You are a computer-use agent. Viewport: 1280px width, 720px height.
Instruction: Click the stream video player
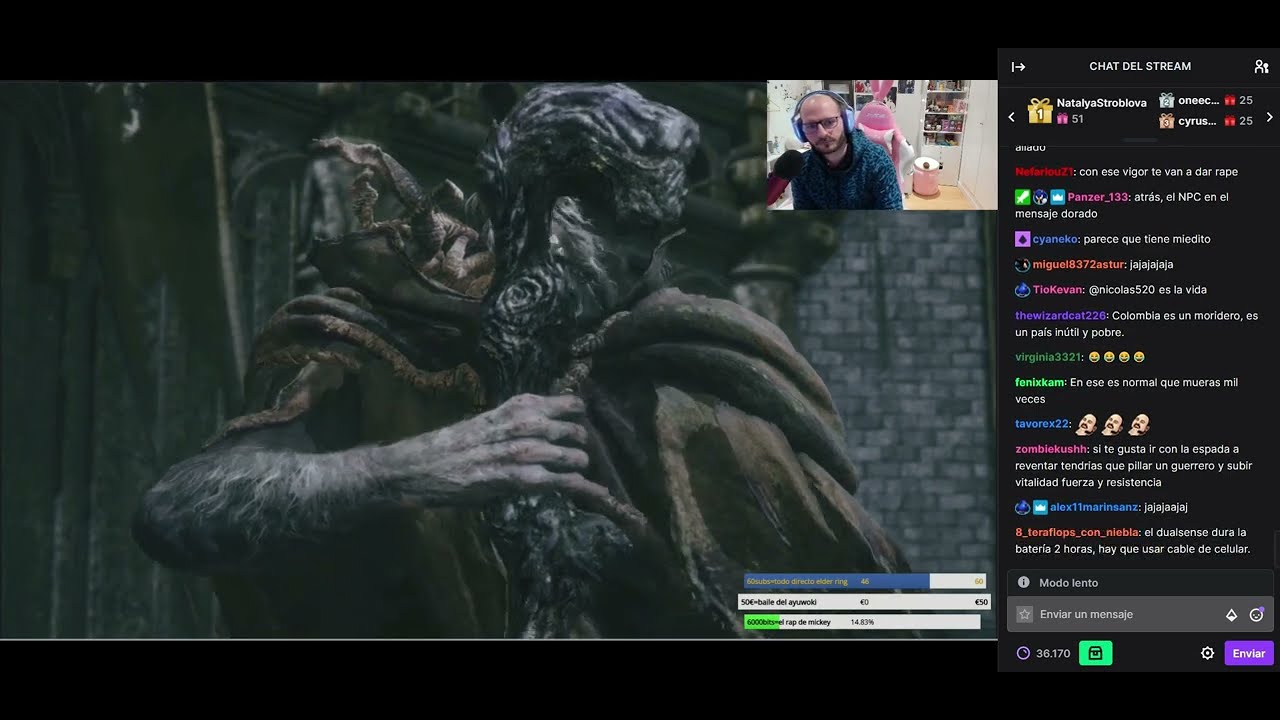pos(498,360)
